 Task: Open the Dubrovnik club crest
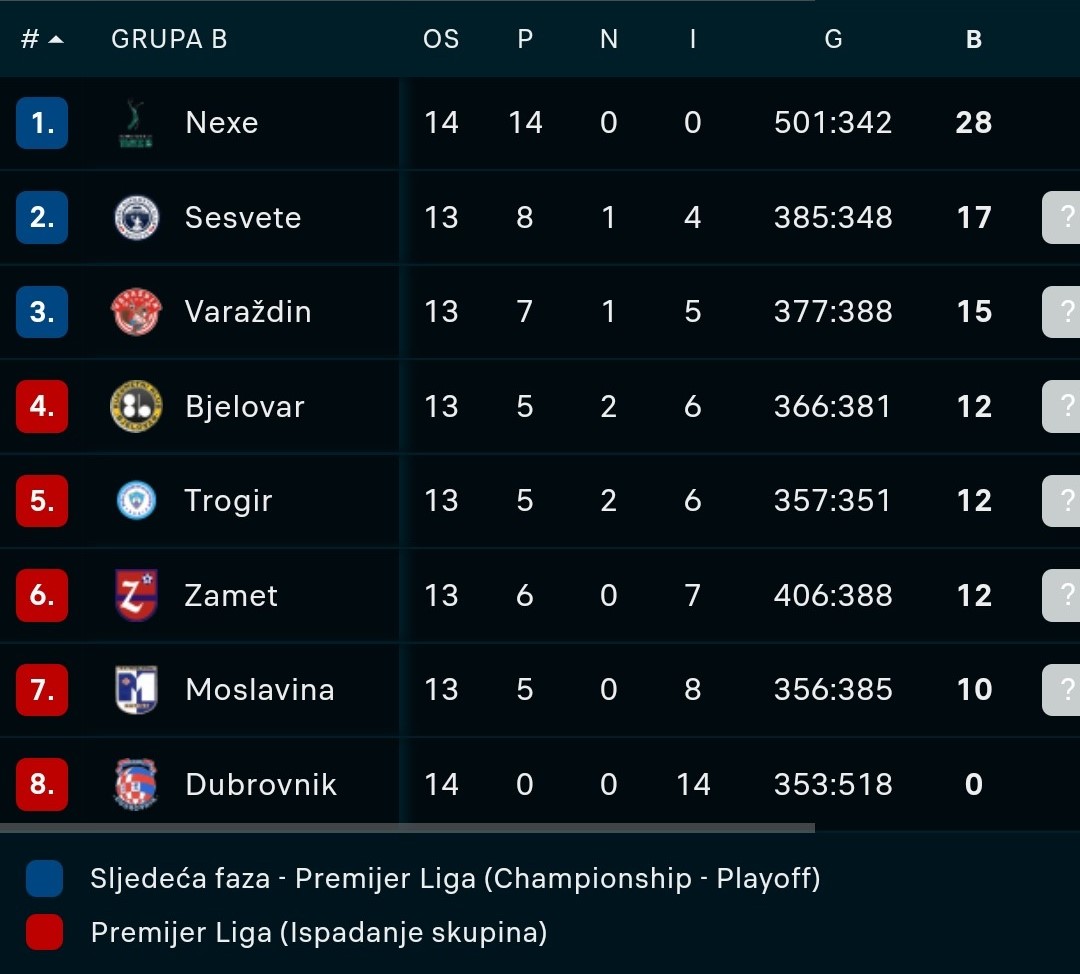pos(136,784)
